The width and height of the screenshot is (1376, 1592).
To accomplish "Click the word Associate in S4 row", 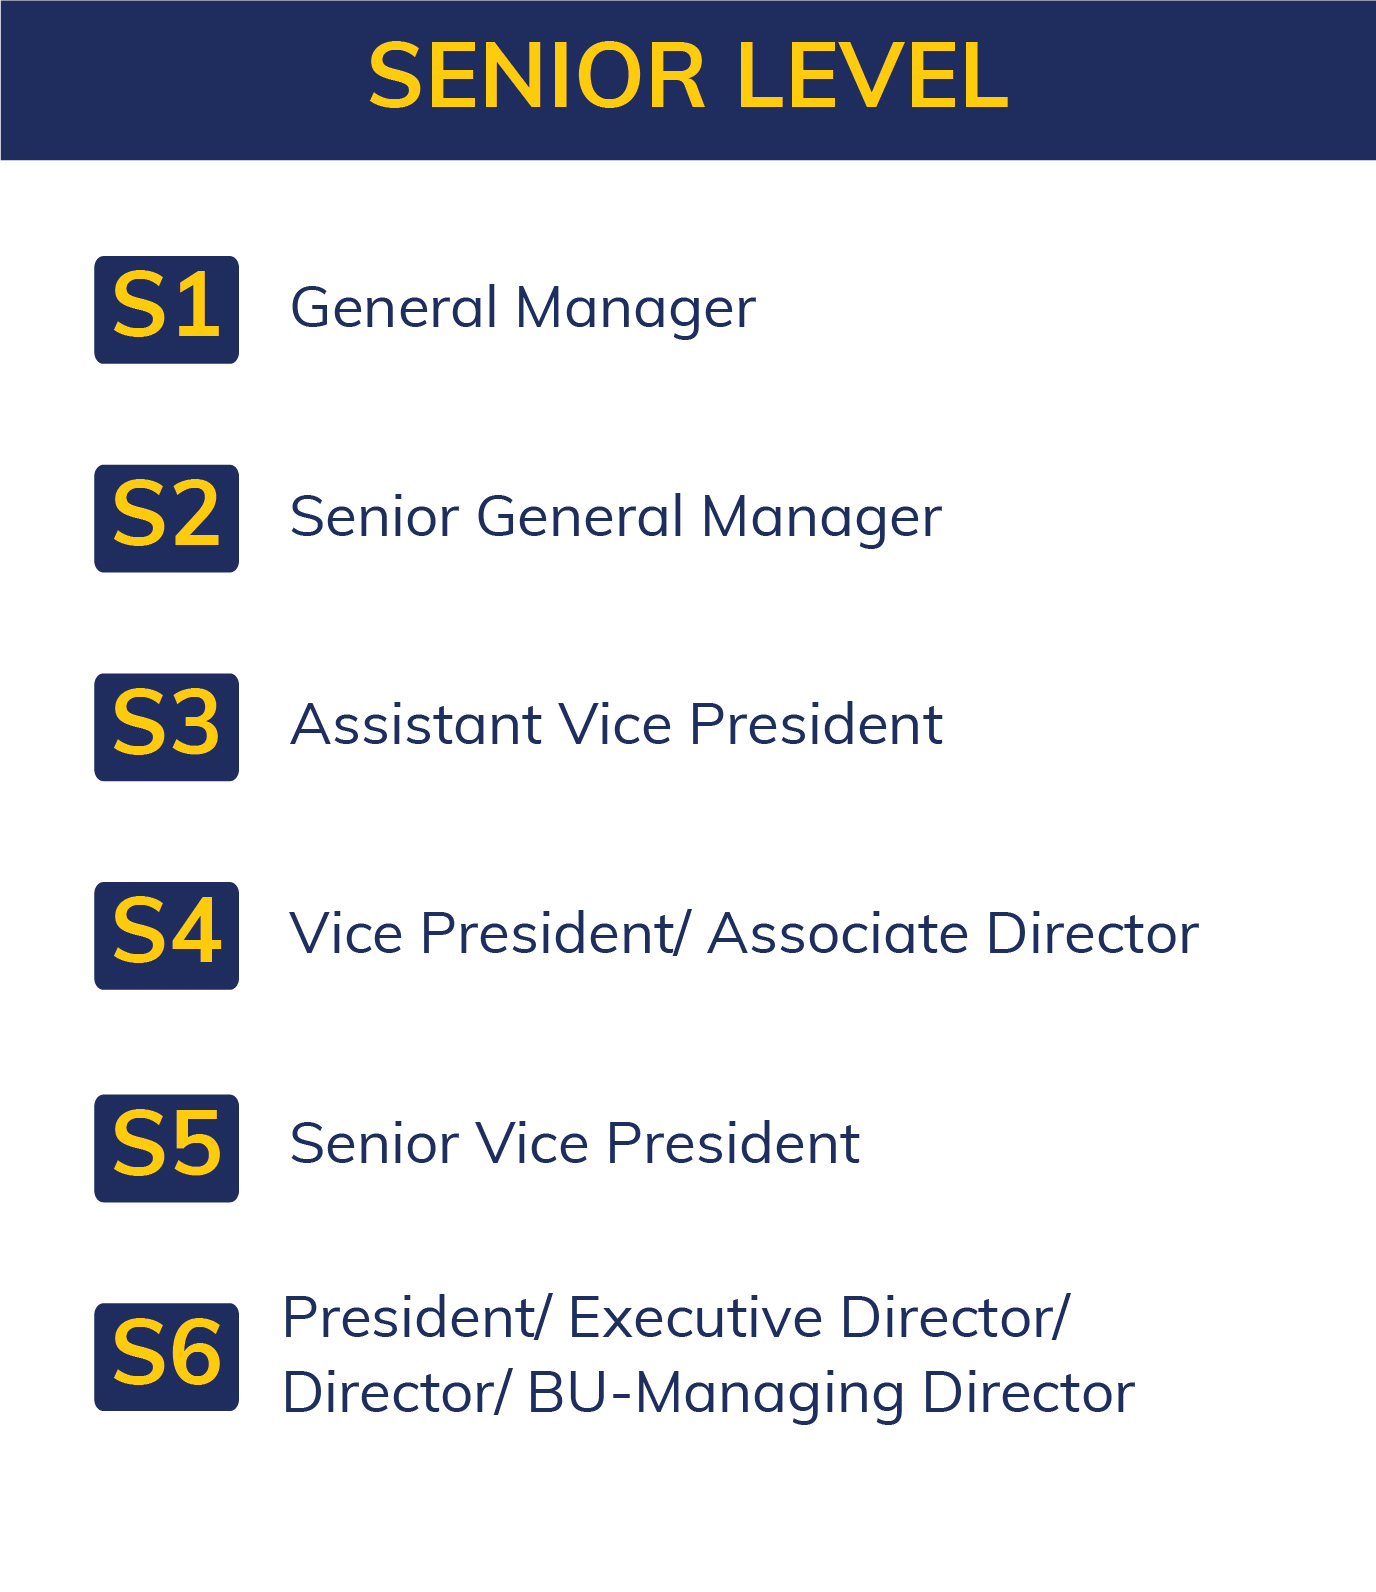I will point(838,934).
